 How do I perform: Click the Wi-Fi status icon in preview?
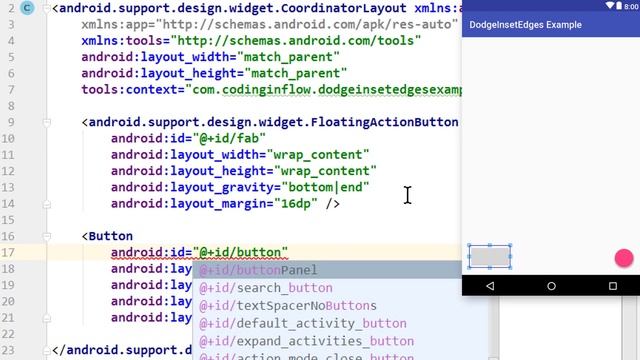[x=610, y=6]
